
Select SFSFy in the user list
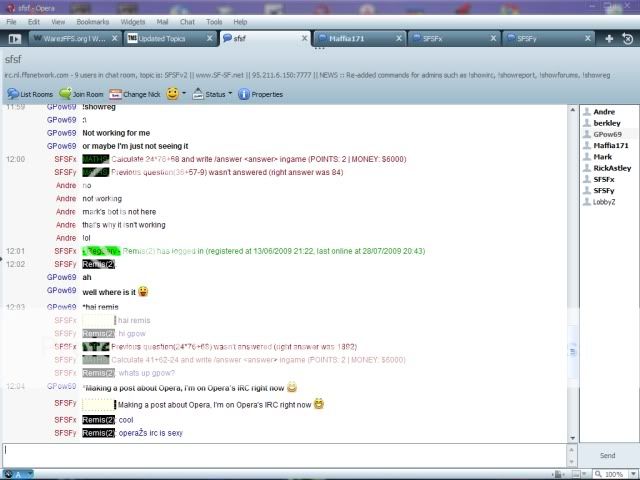604,191
